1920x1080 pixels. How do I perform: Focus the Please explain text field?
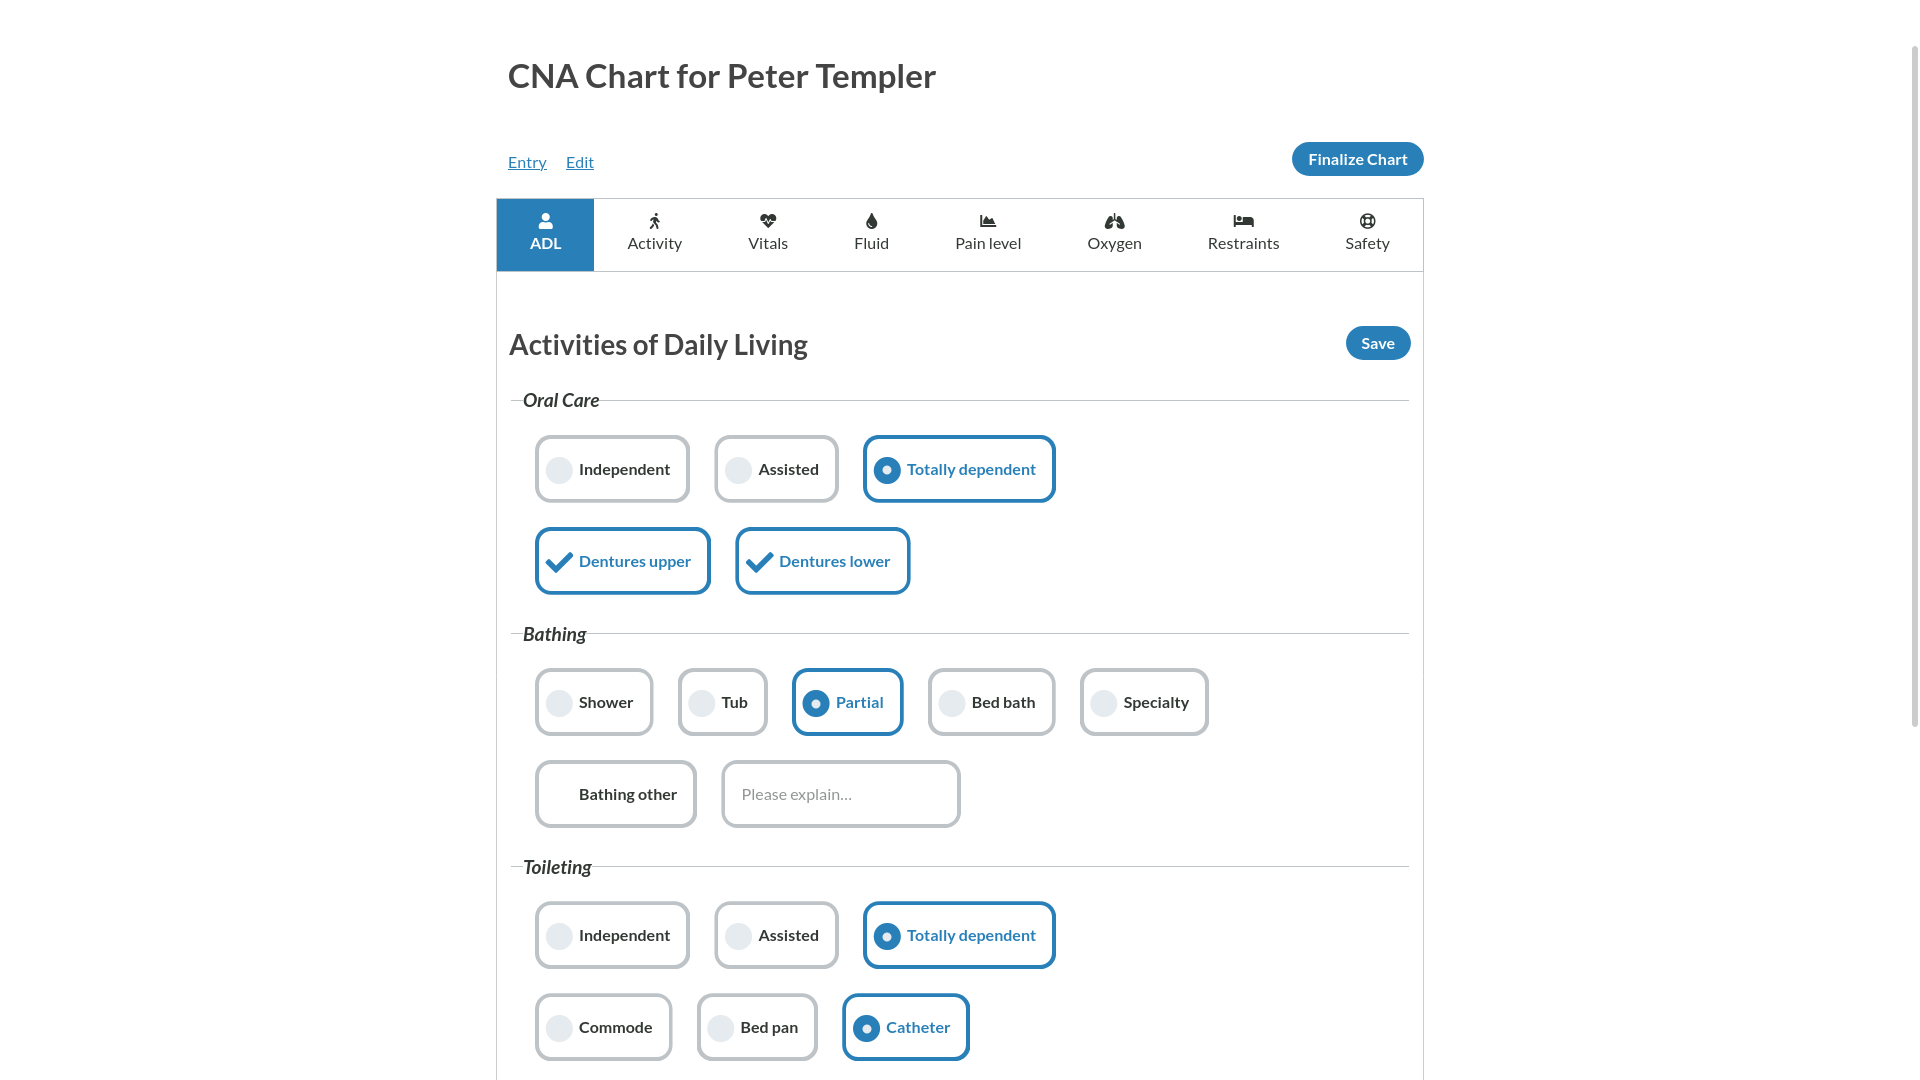tap(840, 794)
